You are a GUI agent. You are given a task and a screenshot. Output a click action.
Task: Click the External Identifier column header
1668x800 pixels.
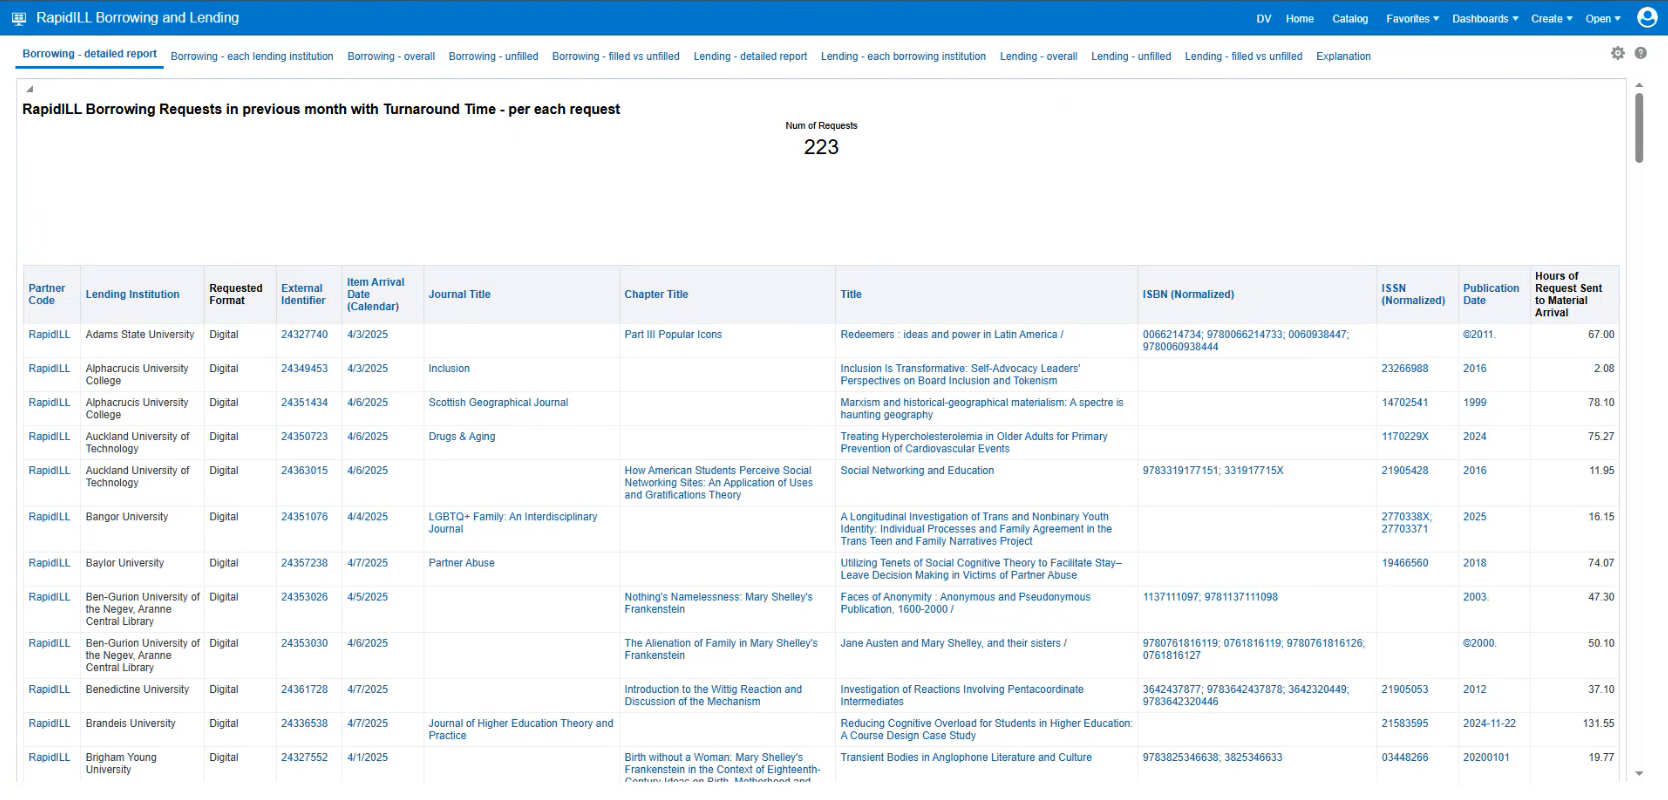pyautogui.click(x=303, y=294)
